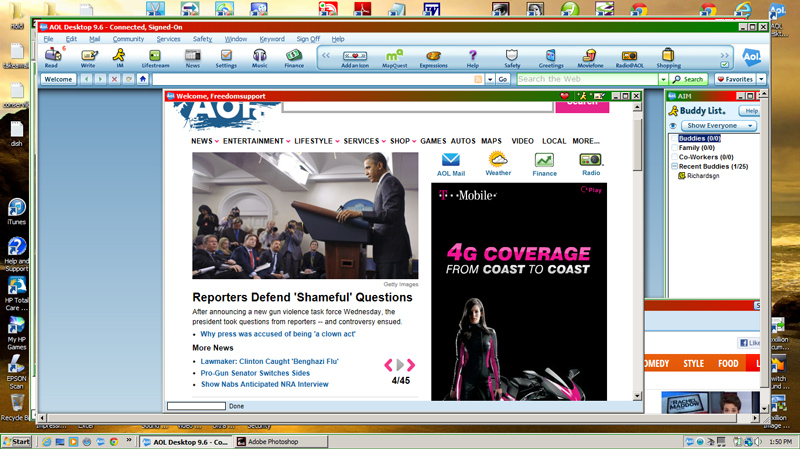Open the iTunes desktop icon
The height and width of the screenshot is (449, 800).
(x=16, y=211)
